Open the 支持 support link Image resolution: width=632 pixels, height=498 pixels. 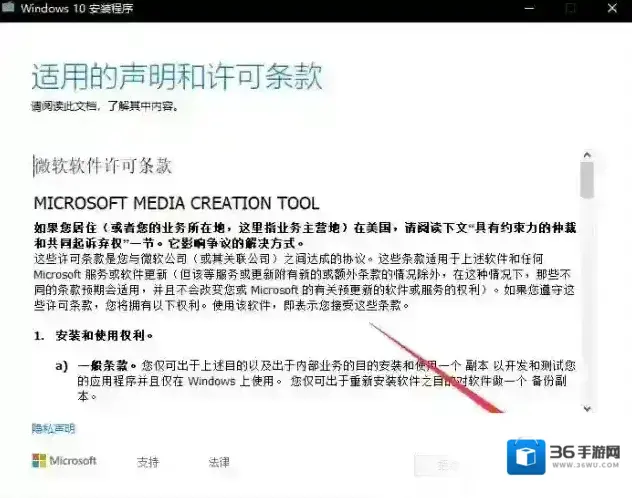point(148,462)
